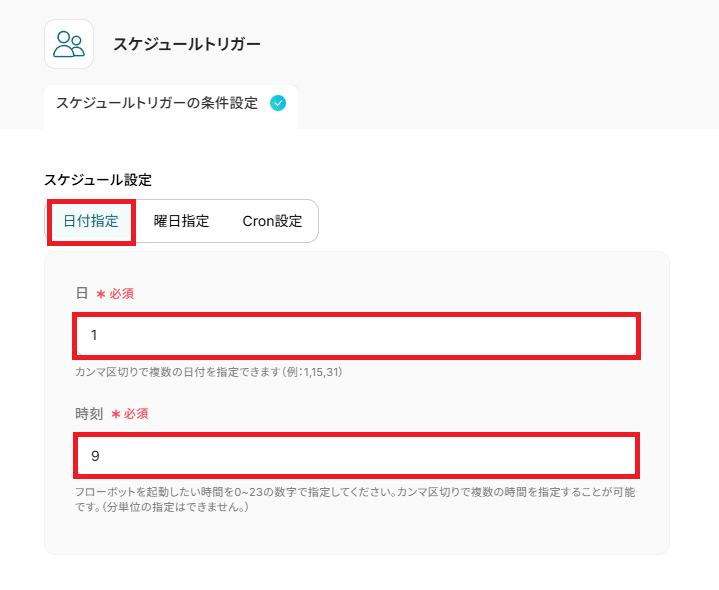Select the 日付指定 tab
This screenshot has height=590, width=719.
coord(91,221)
